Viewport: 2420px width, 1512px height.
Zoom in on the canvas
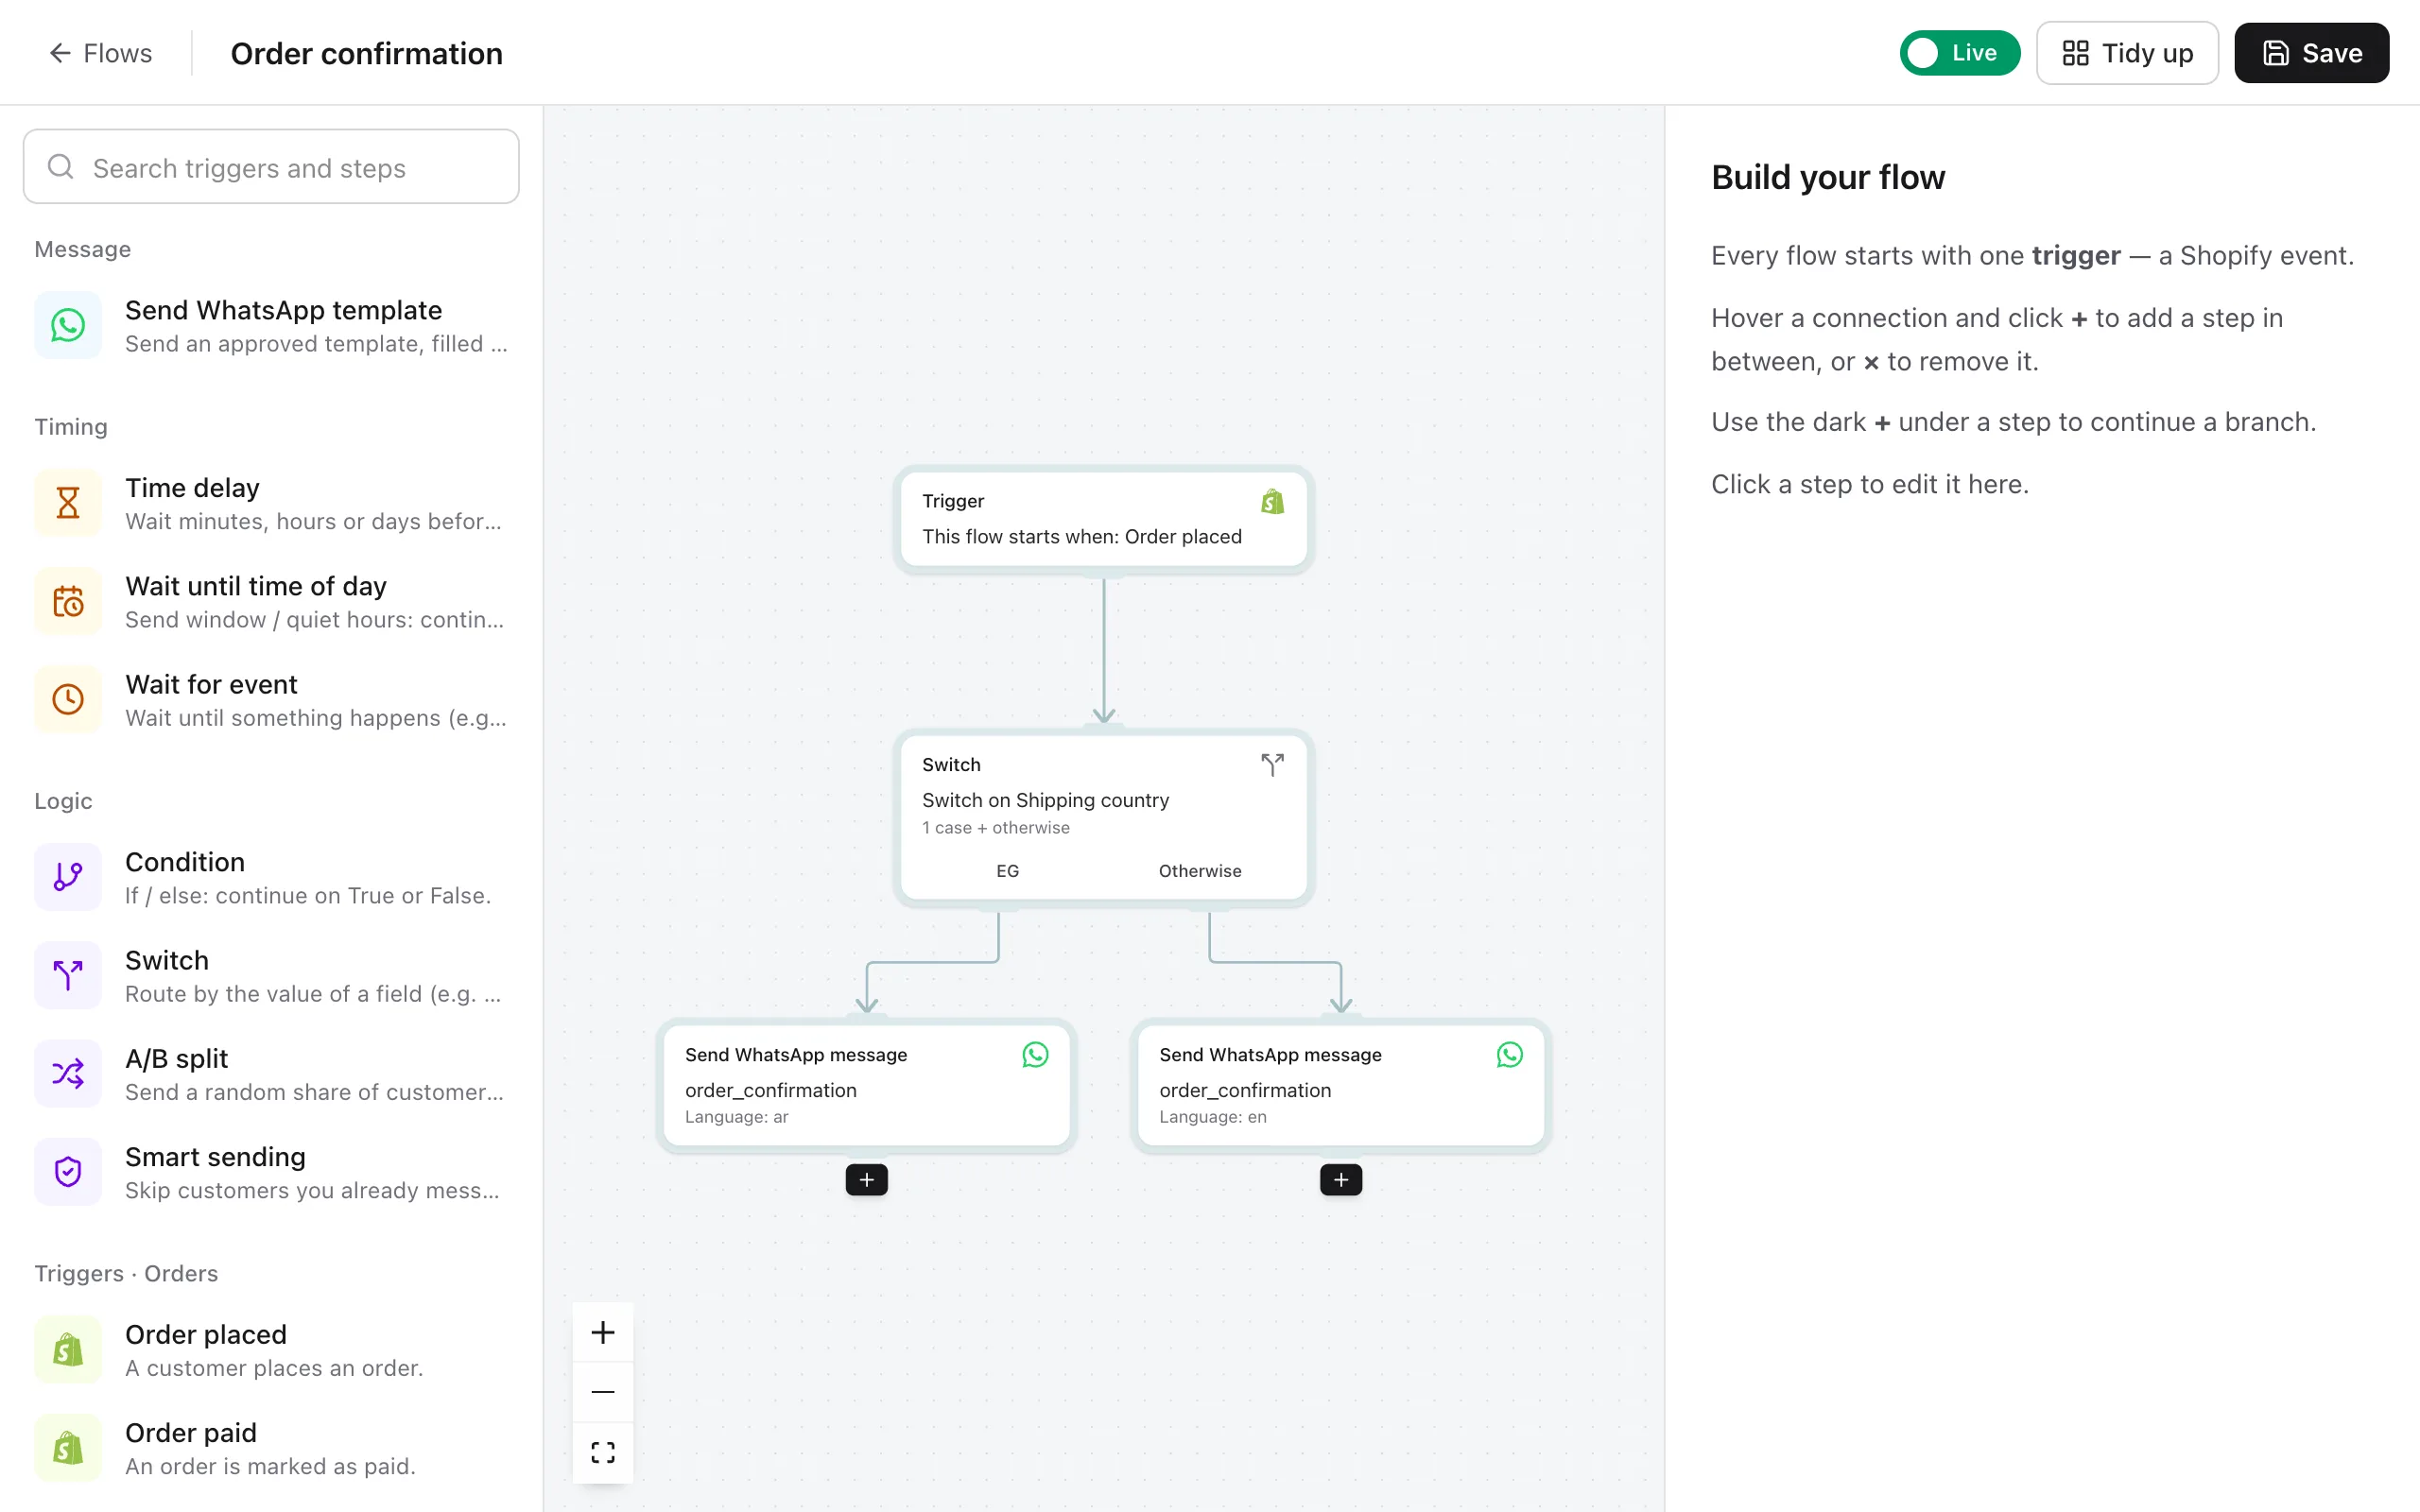coord(603,1332)
